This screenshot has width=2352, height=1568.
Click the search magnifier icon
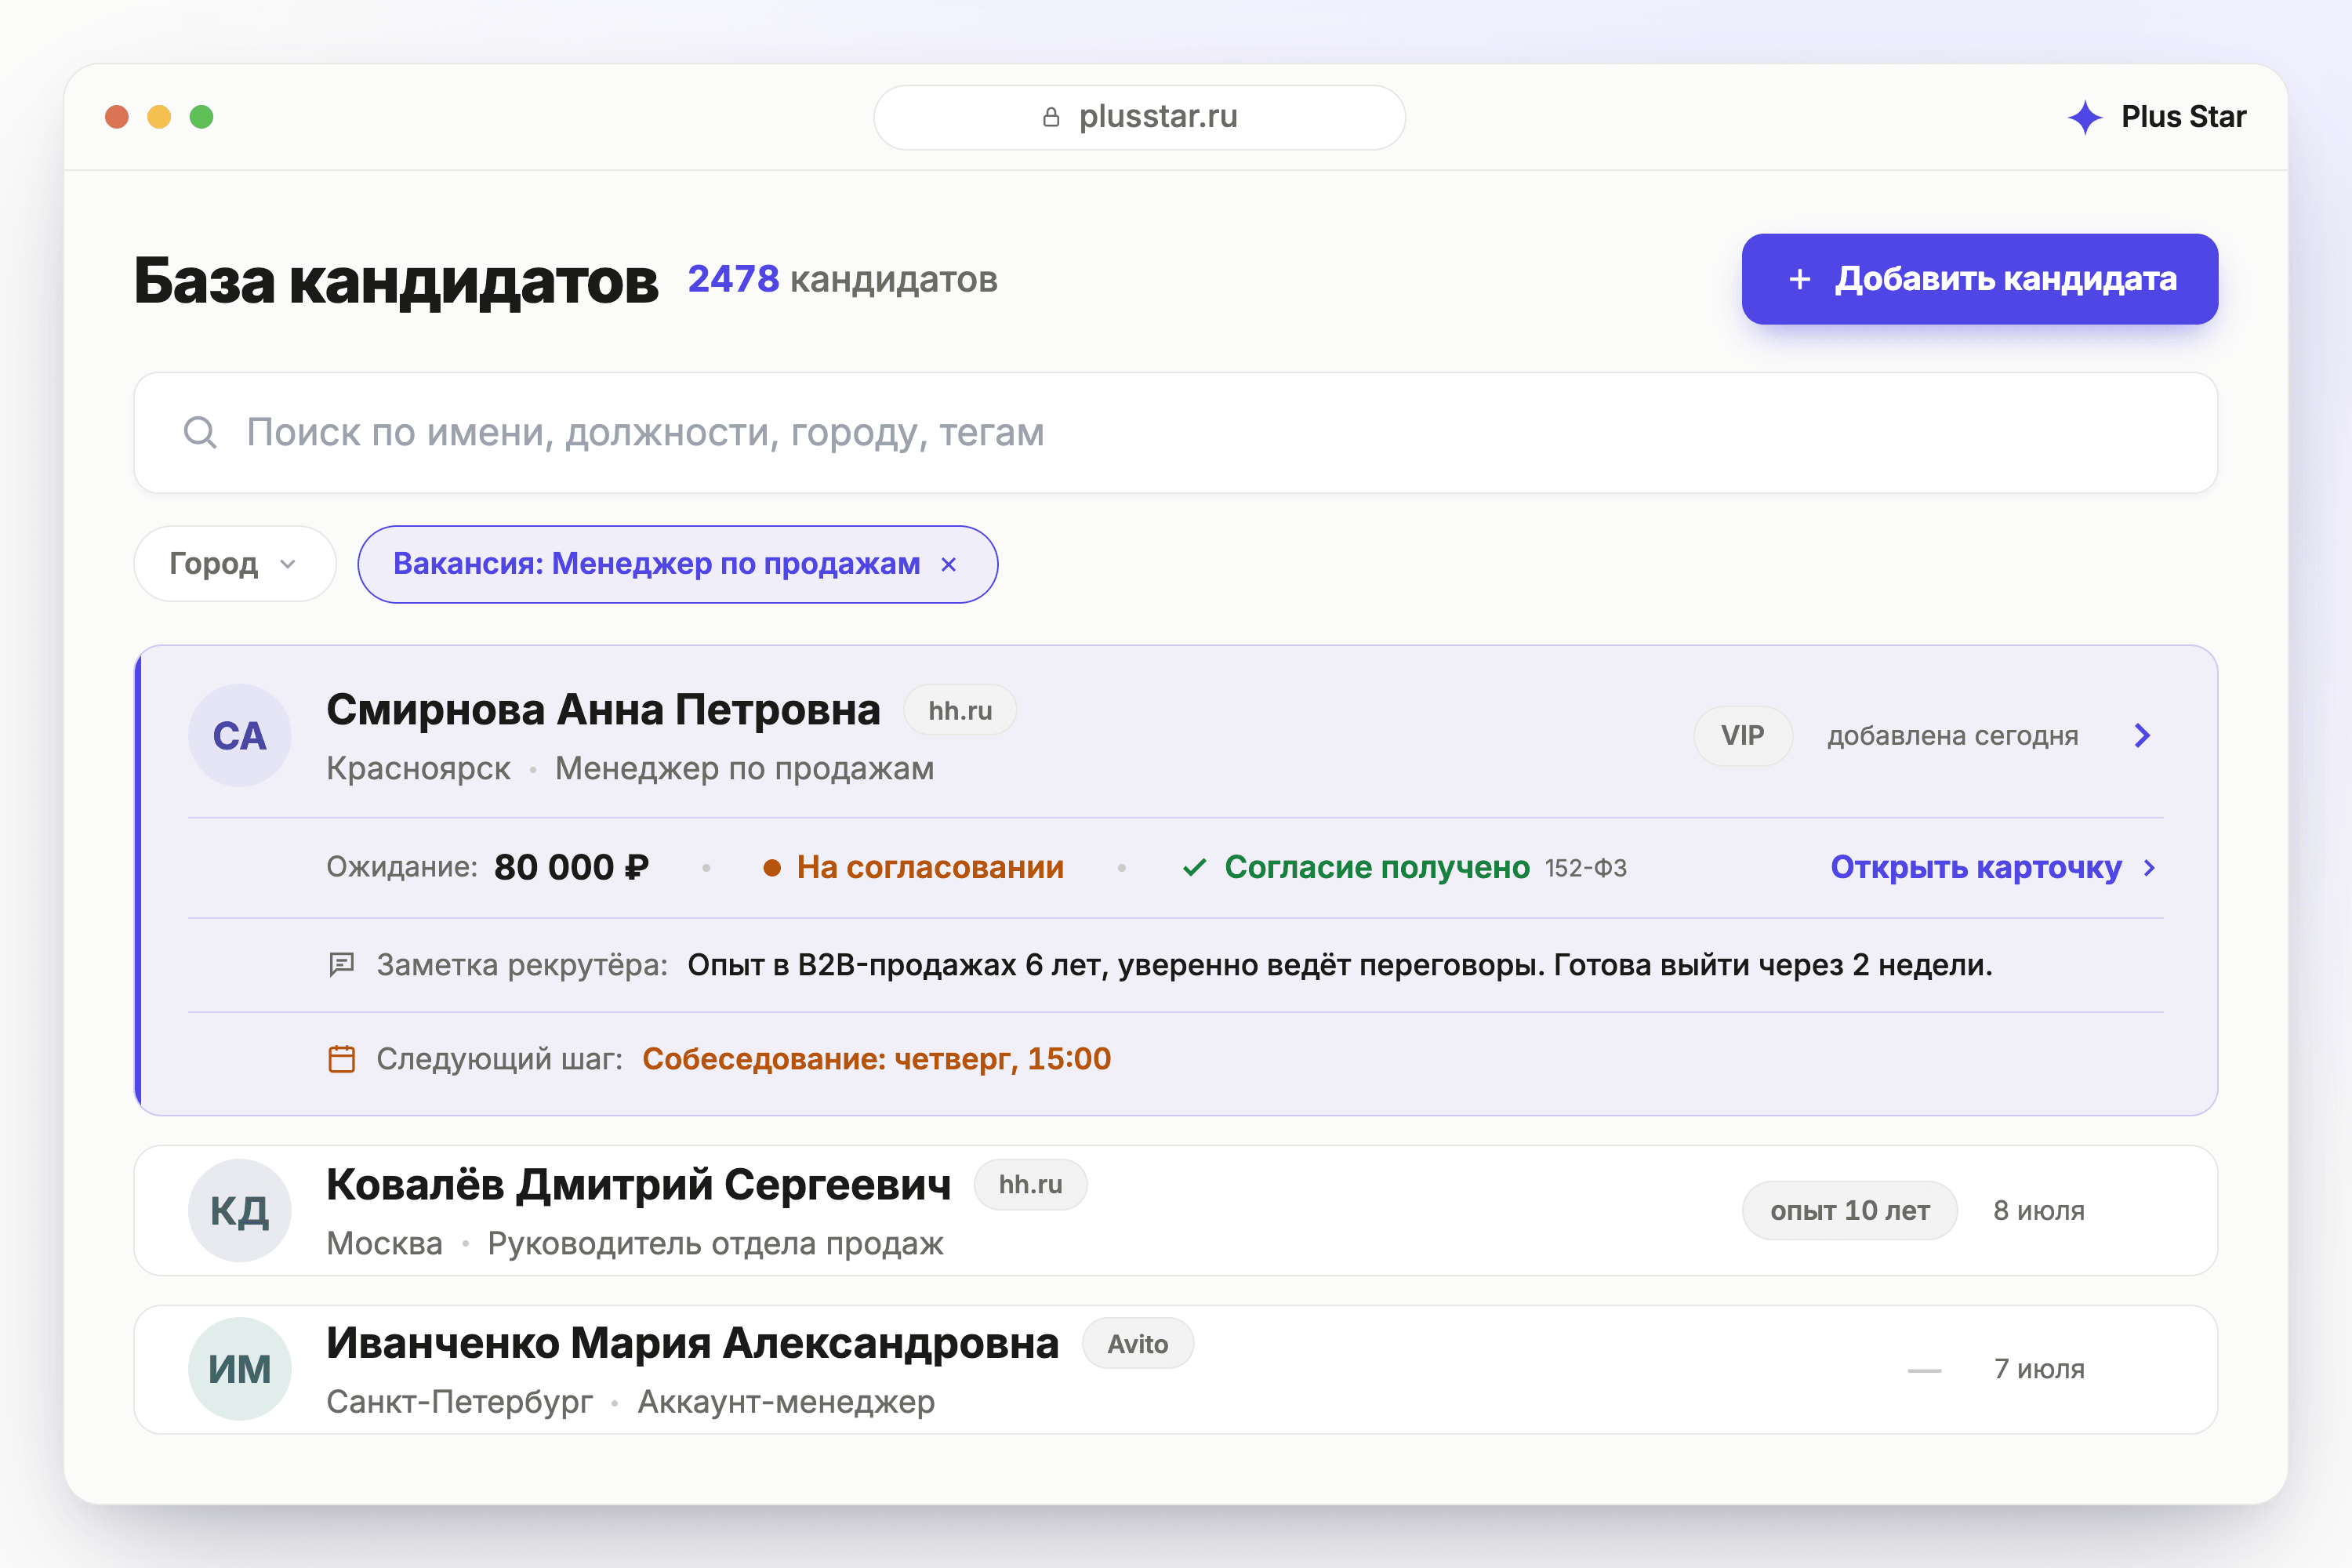pos(200,432)
